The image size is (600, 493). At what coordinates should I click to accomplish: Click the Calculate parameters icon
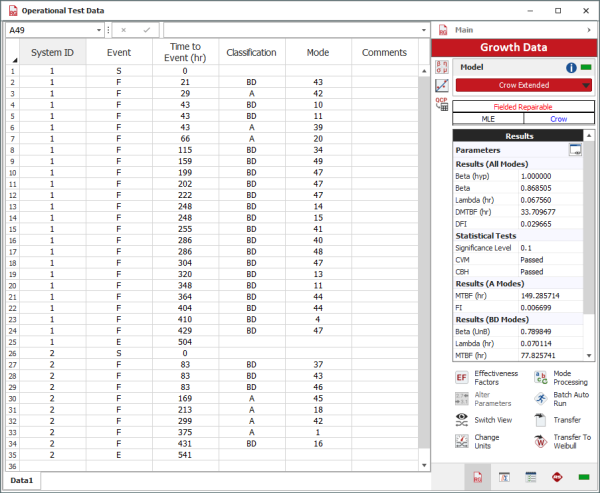(x=442, y=67)
